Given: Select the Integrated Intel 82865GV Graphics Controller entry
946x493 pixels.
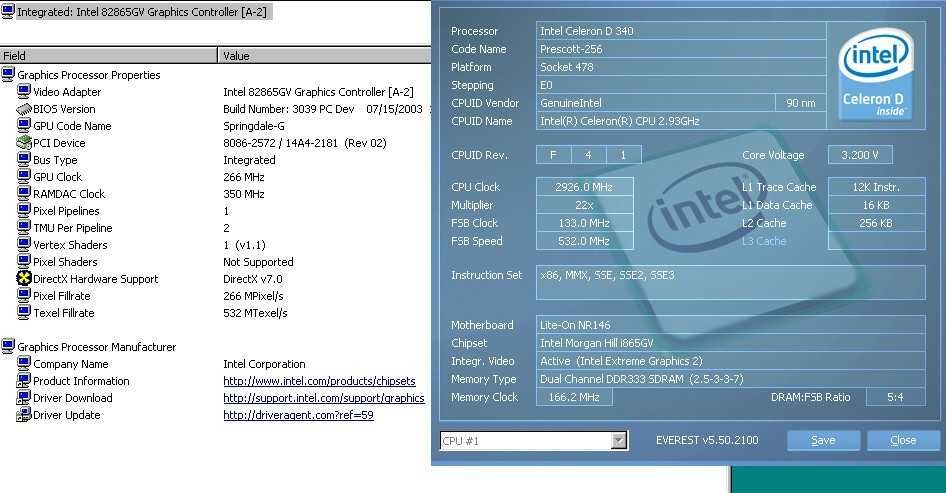Looking at the screenshot, I should tap(142, 11).
